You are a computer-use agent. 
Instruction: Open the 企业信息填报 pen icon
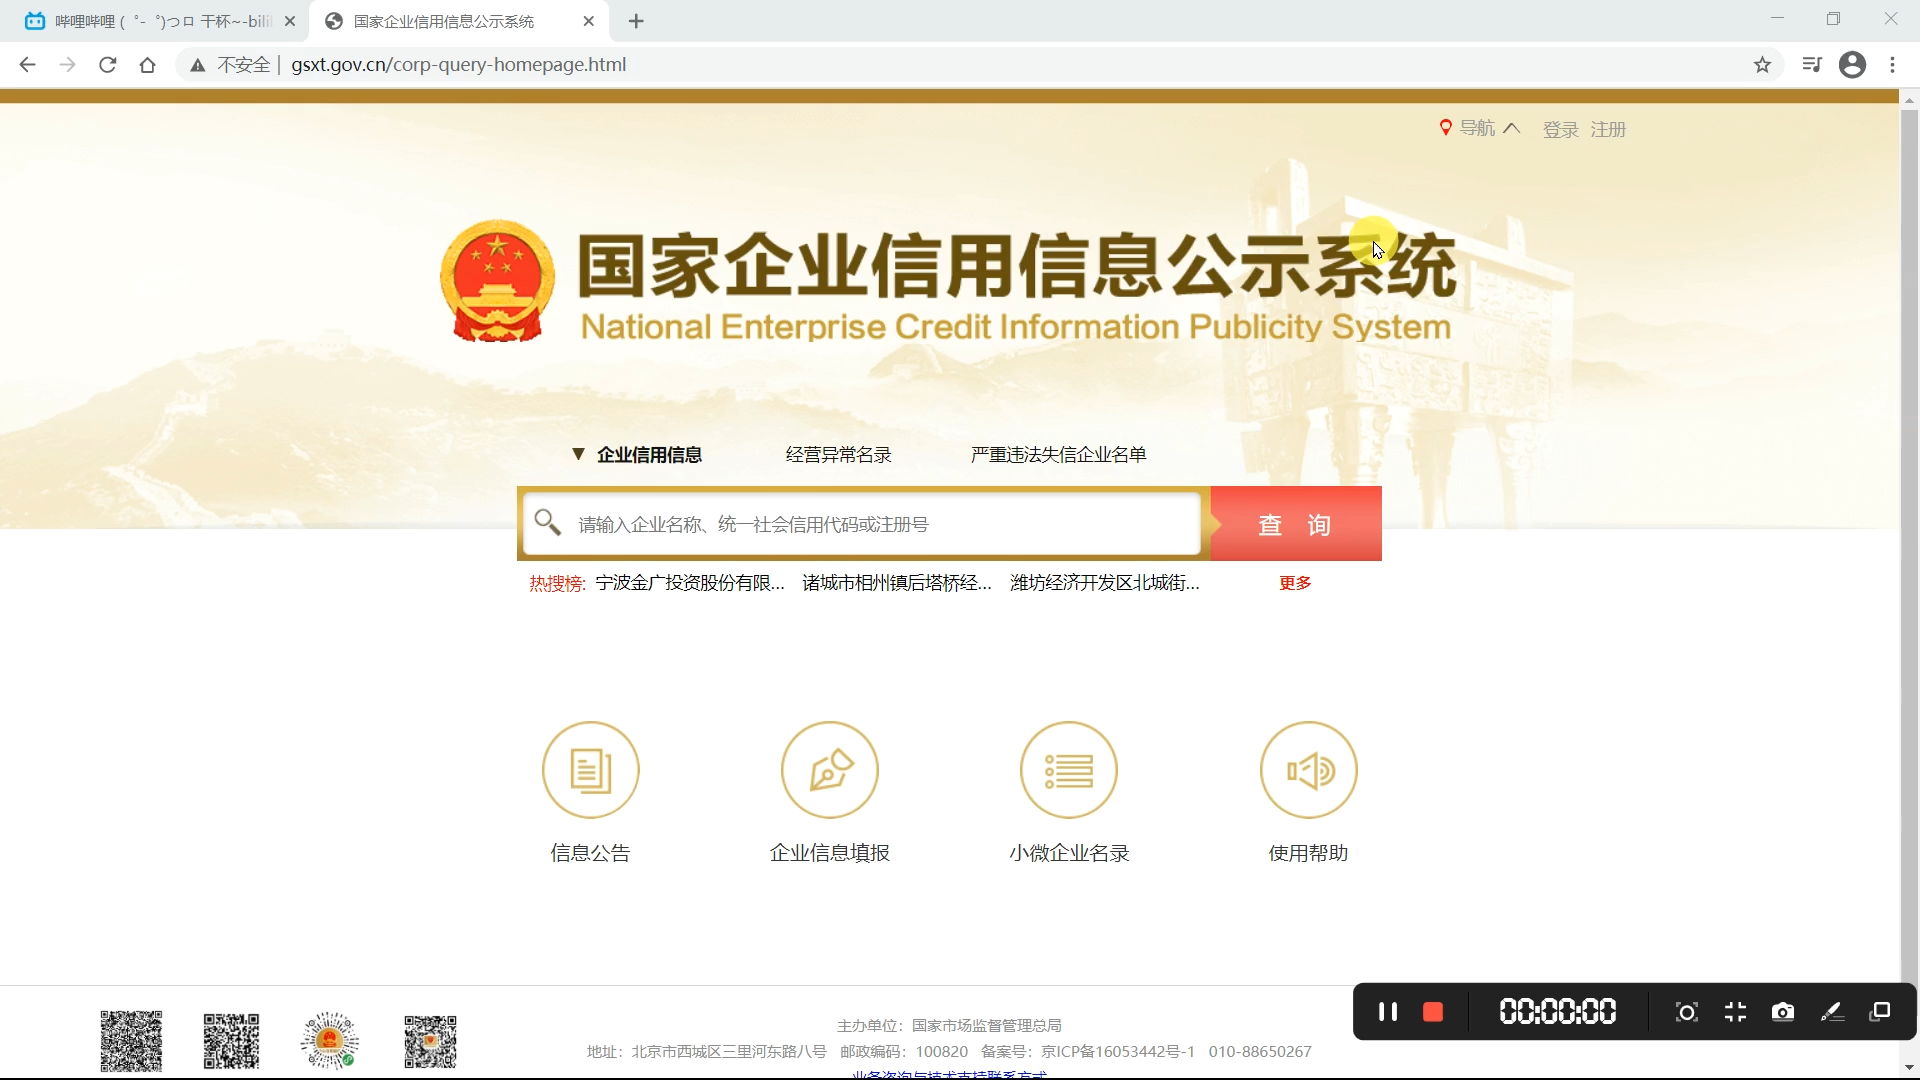click(830, 770)
